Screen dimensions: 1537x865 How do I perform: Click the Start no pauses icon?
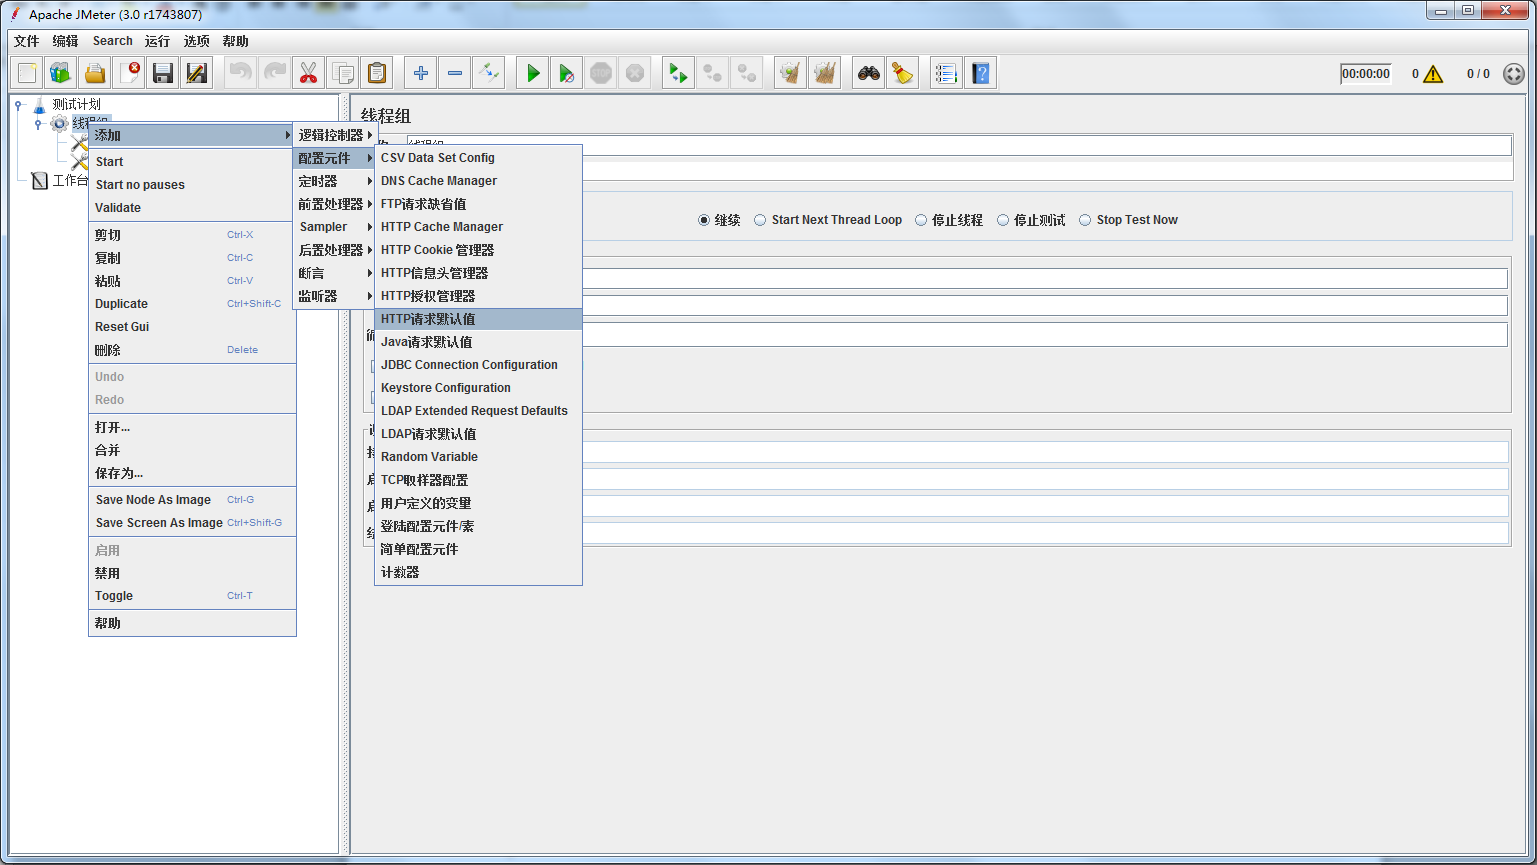click(x=567, y=73)
